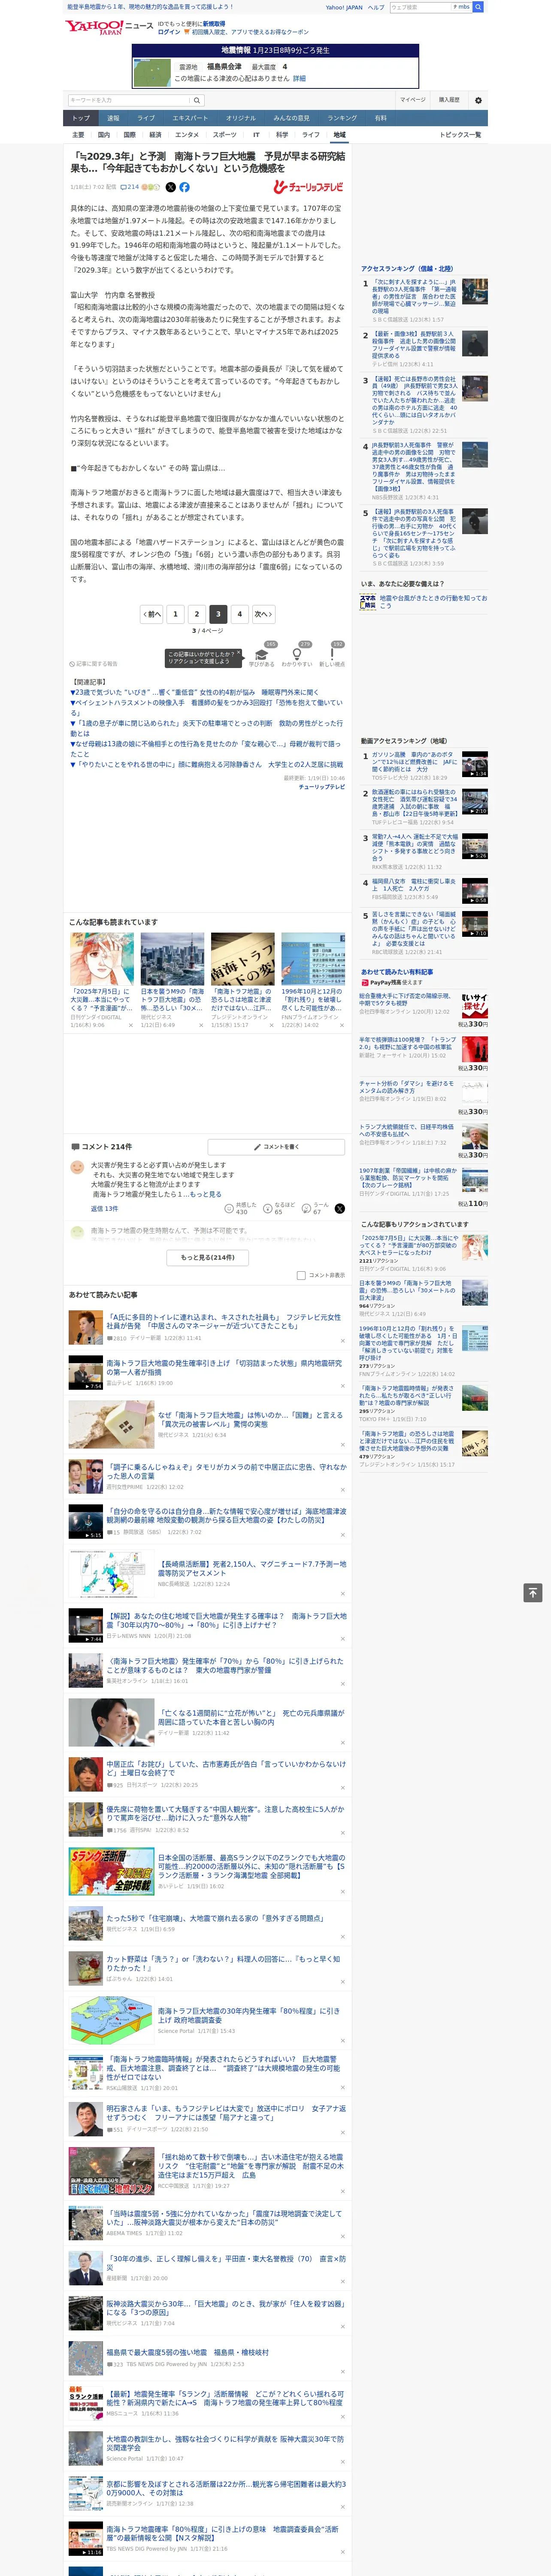Screen dimensions: 551x2576
Task: Go to previous page with 前へ
Action: (152, 614)
